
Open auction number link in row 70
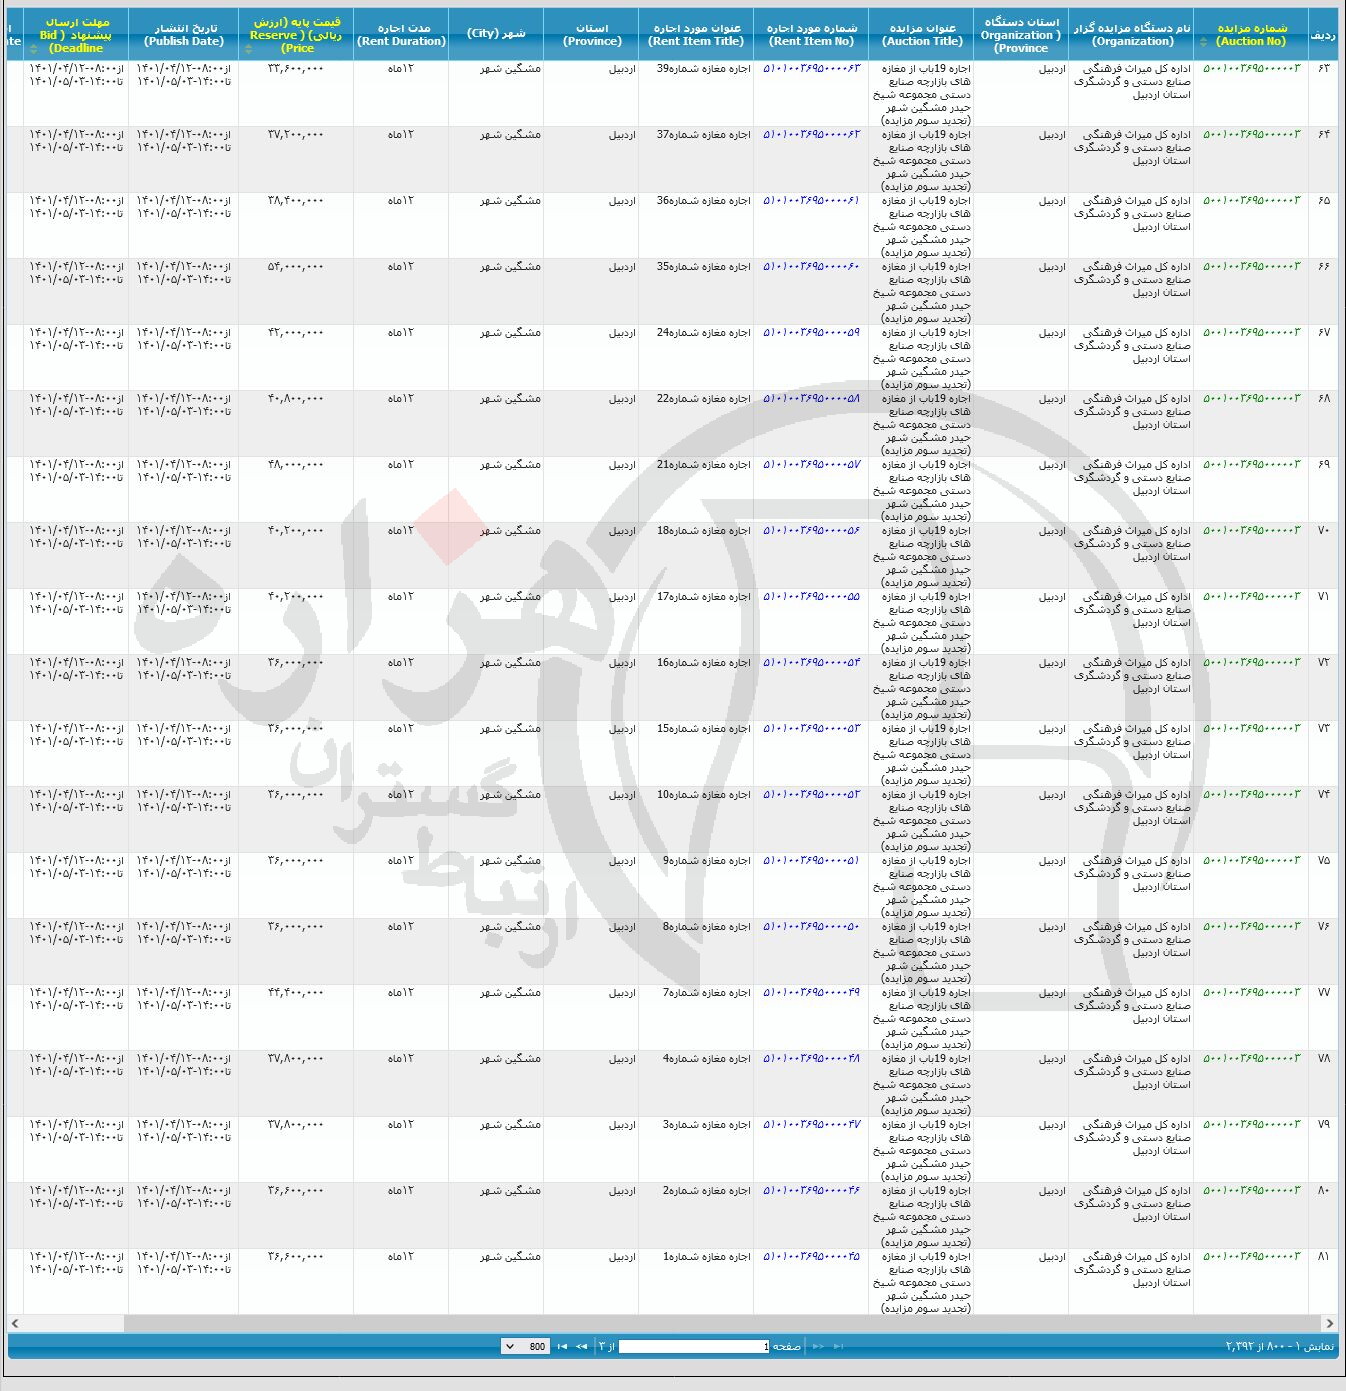pos(1251,531)
